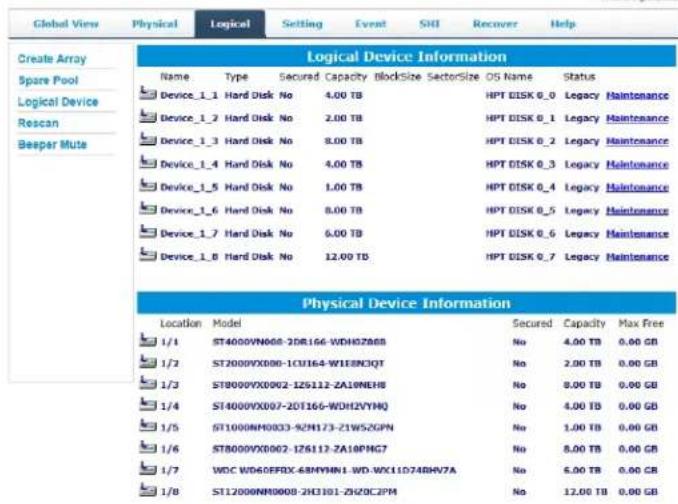The height and width of the screenshot is (504, 678).
Task: Click the drive icon for location 1/6
Action: click(148, 447)
